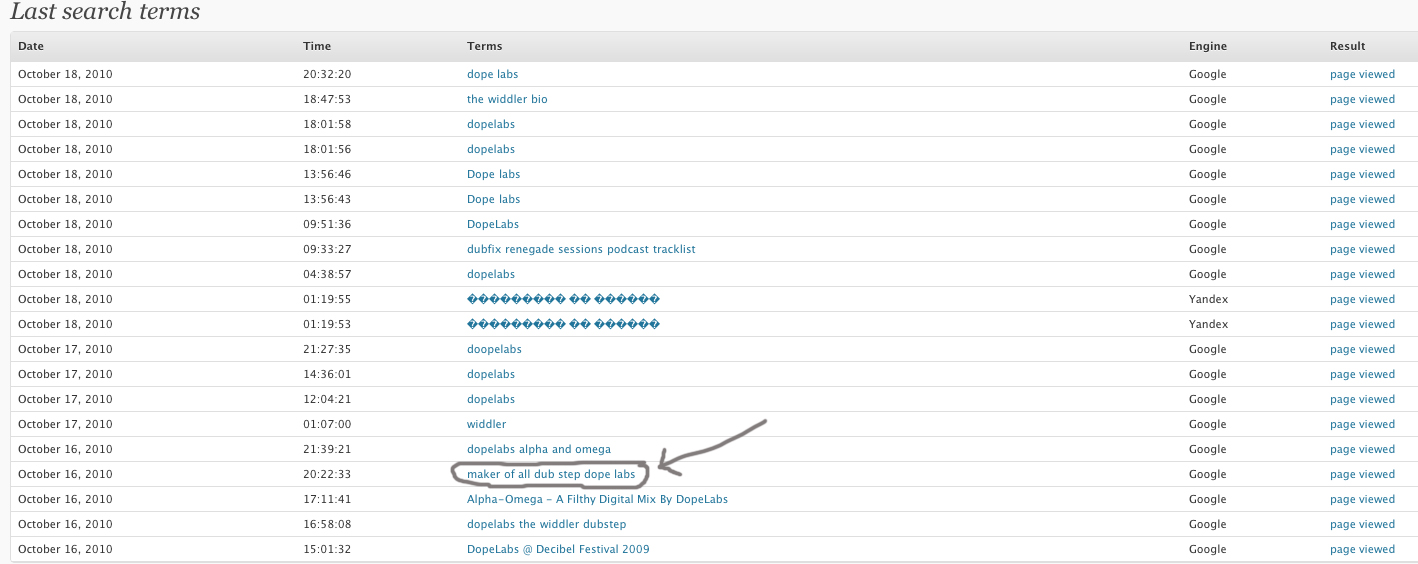
Task: Open the "DopeLabs" term at 09:51:36
Action: click(x=493, y=224)
